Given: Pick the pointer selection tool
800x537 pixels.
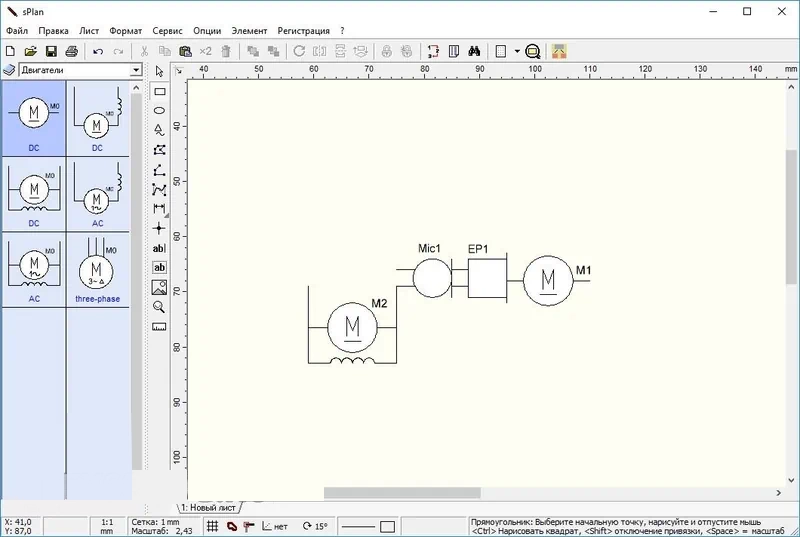Looking at the screenshot, I should tap(159, 72).
